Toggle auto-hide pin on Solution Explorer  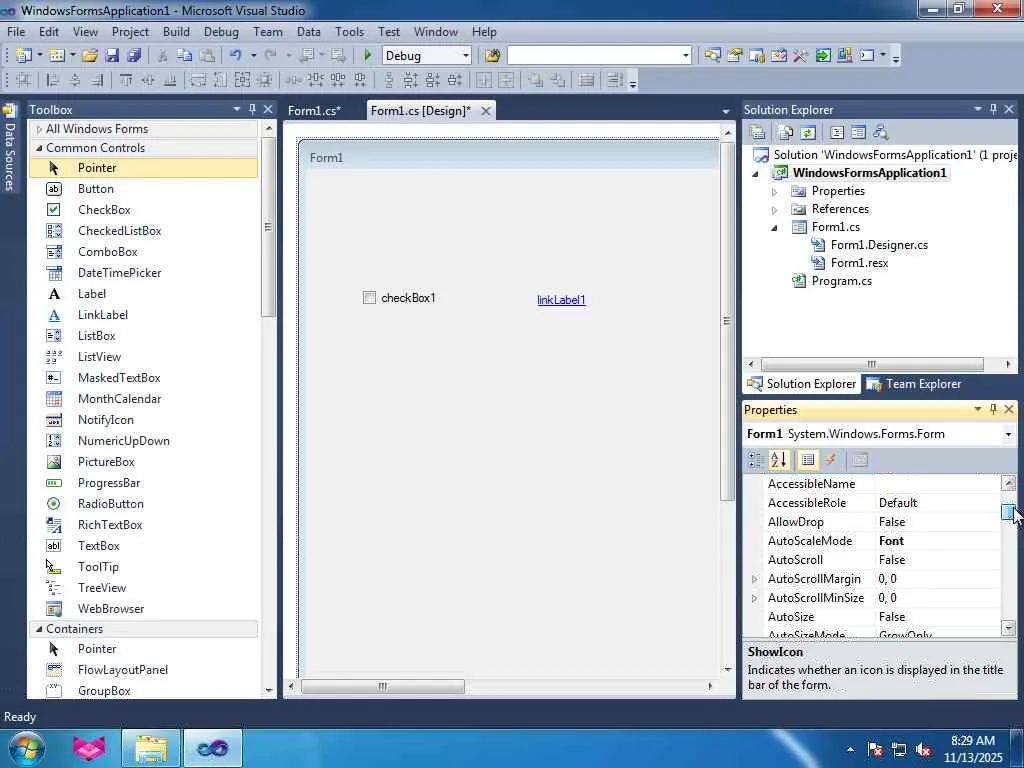tap(993, 109)
